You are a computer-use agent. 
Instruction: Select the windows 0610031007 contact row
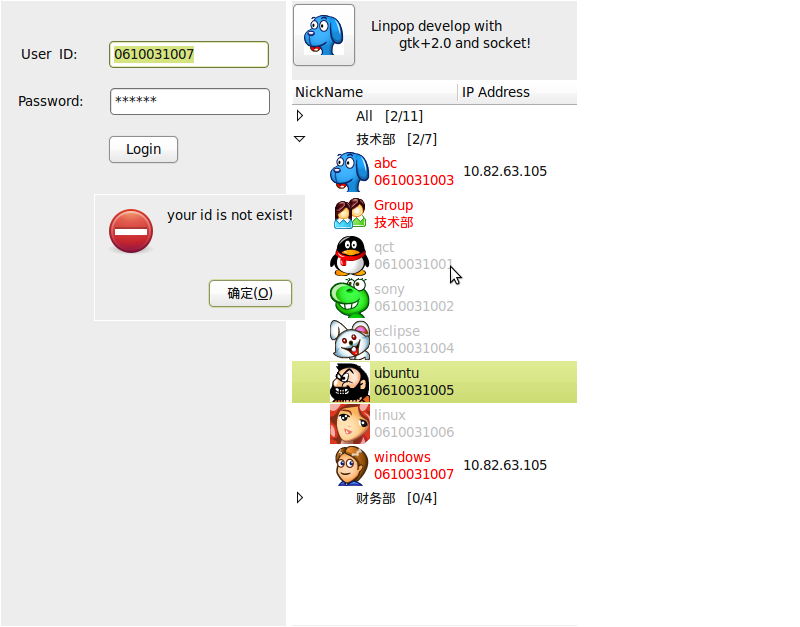coord(434,465)
